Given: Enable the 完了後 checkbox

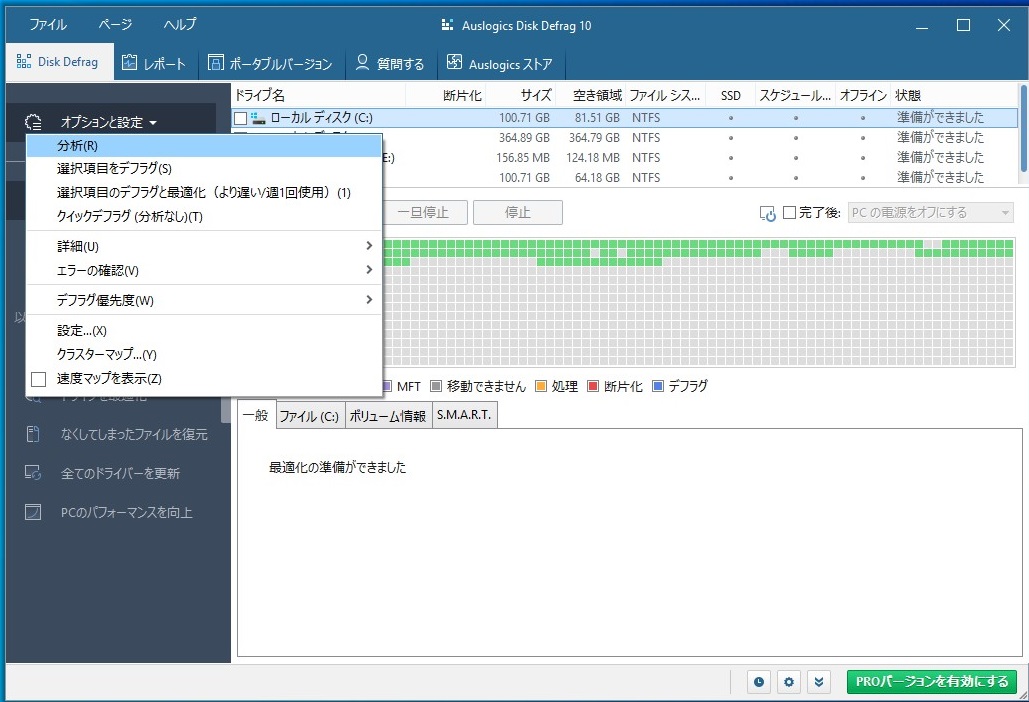Looking at the screenshot, I should (789, 213).
